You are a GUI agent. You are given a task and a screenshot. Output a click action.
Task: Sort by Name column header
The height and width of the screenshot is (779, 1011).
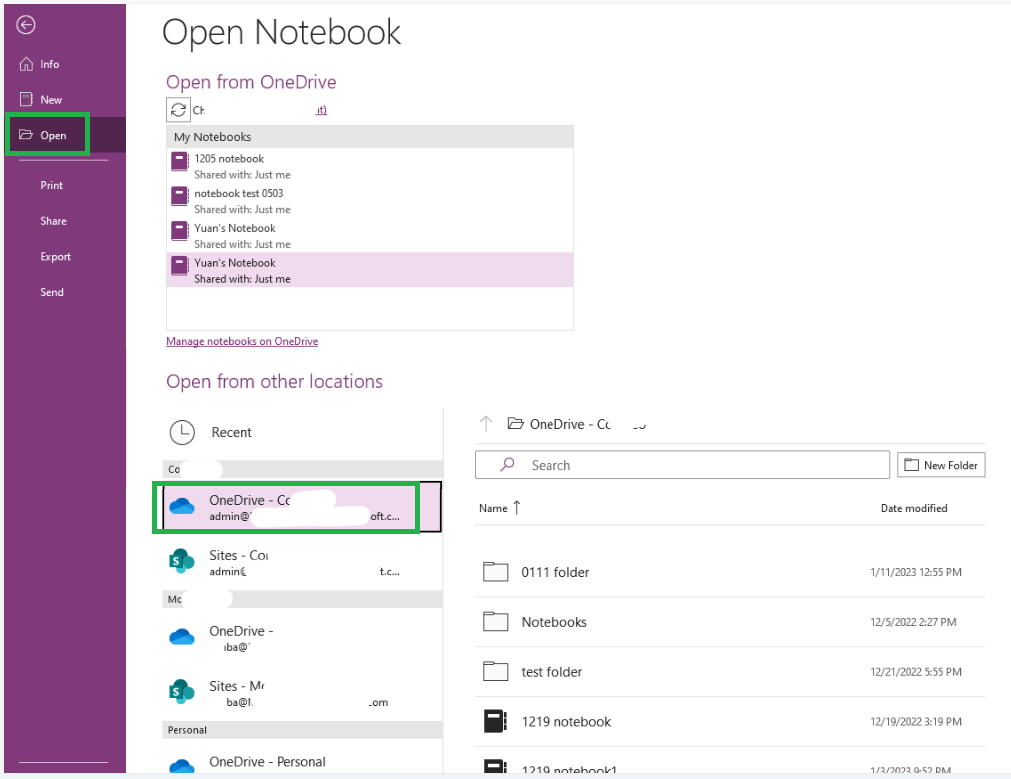click(x=500, y=508)
